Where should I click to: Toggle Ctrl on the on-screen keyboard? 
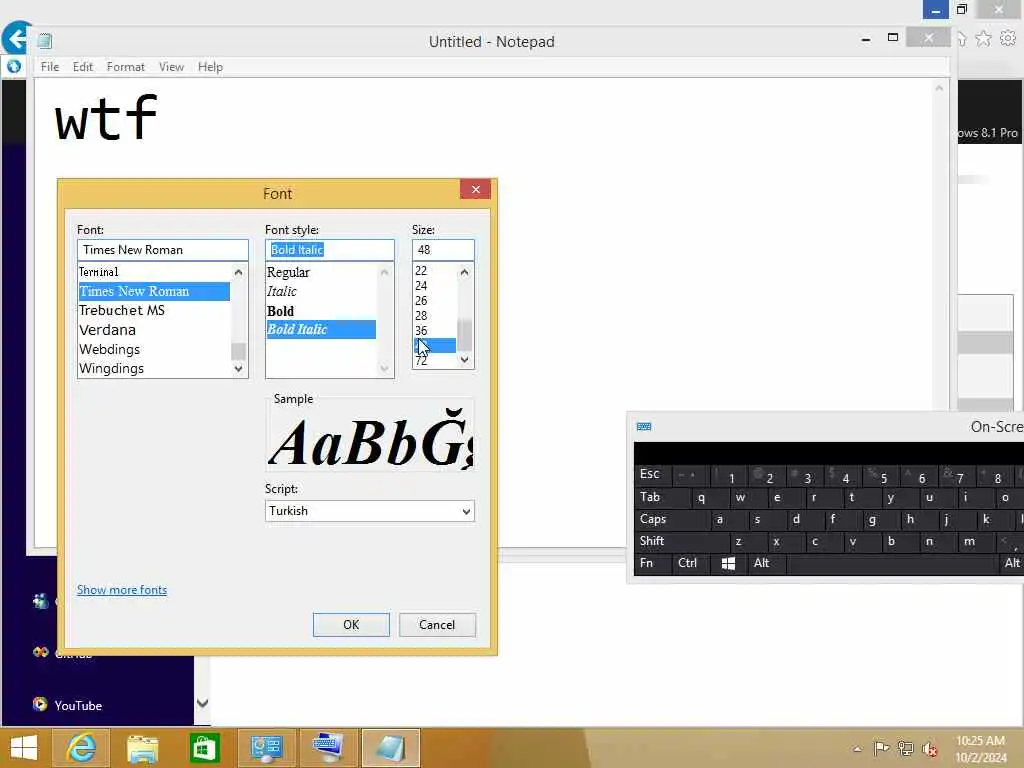(690, 563)
